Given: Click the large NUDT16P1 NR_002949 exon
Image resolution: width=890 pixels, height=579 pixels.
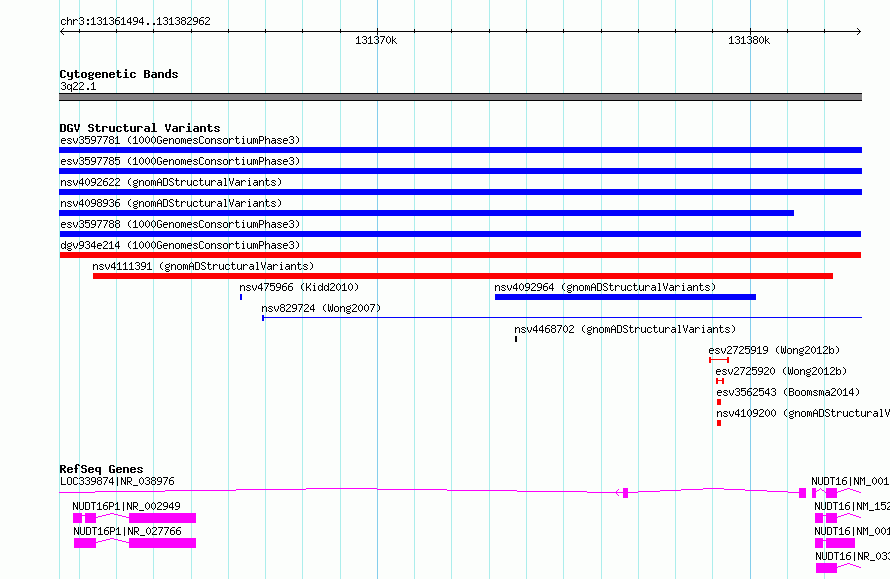Looking at the screenshot, I should [x=162, y=518].
